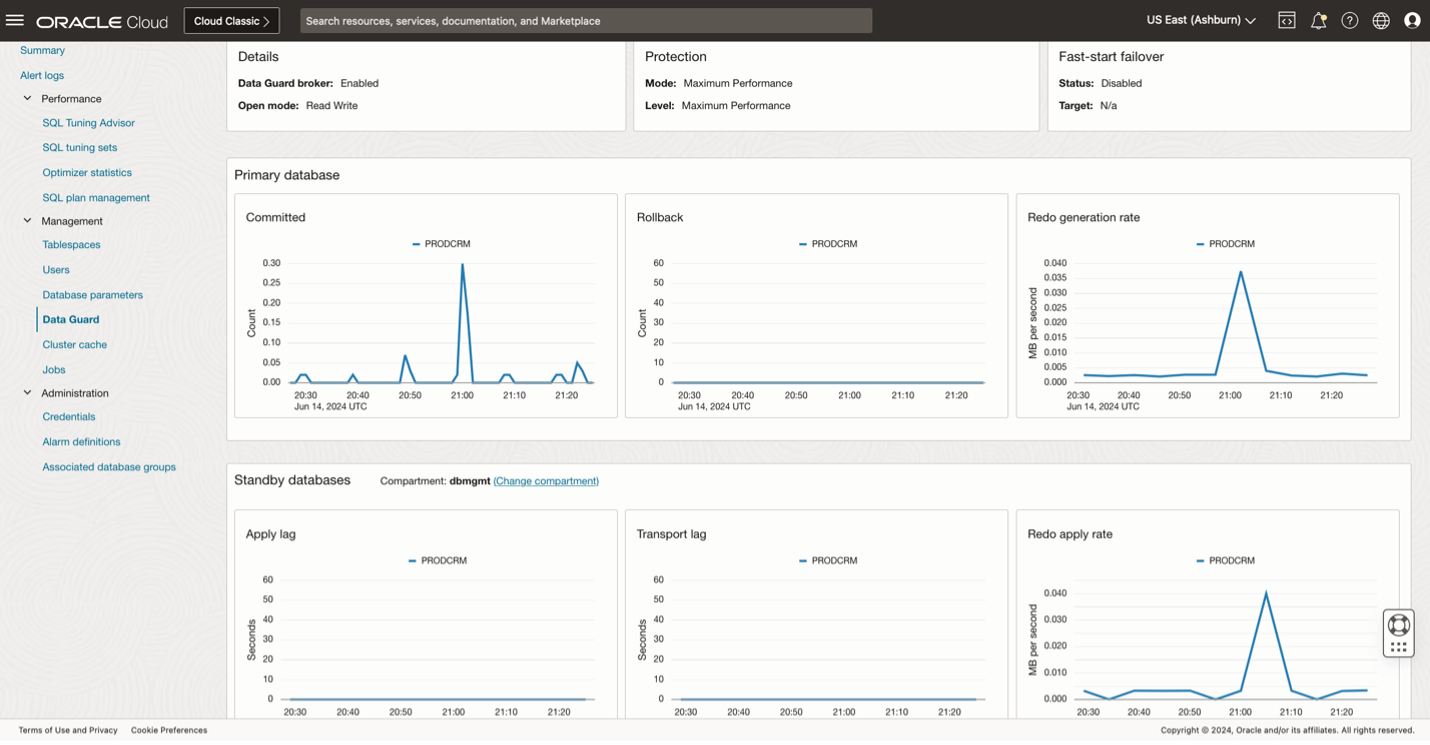This screenshot has width=1430, height=745.
Task: Open the language globe icon
Action: [1381, 20]
